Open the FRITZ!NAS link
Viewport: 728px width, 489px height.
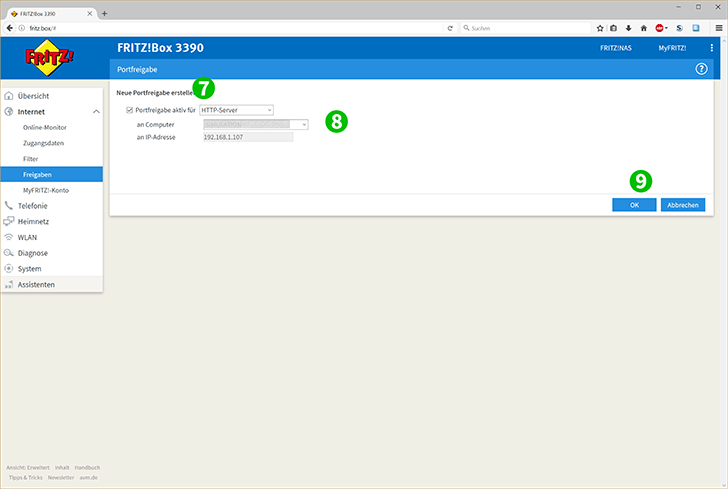pyautogui.click(x=616, y=48)
